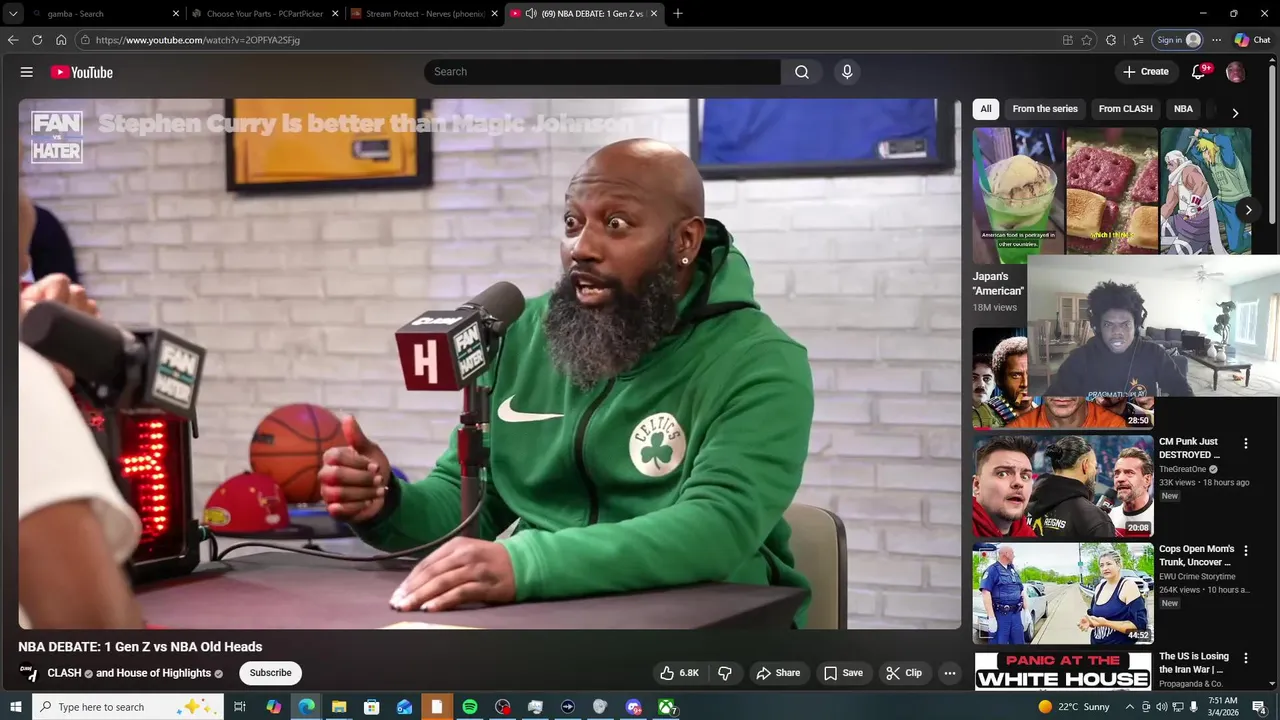
Task: Open Panic at the White House thumbnail
Action: (1063, 671)
